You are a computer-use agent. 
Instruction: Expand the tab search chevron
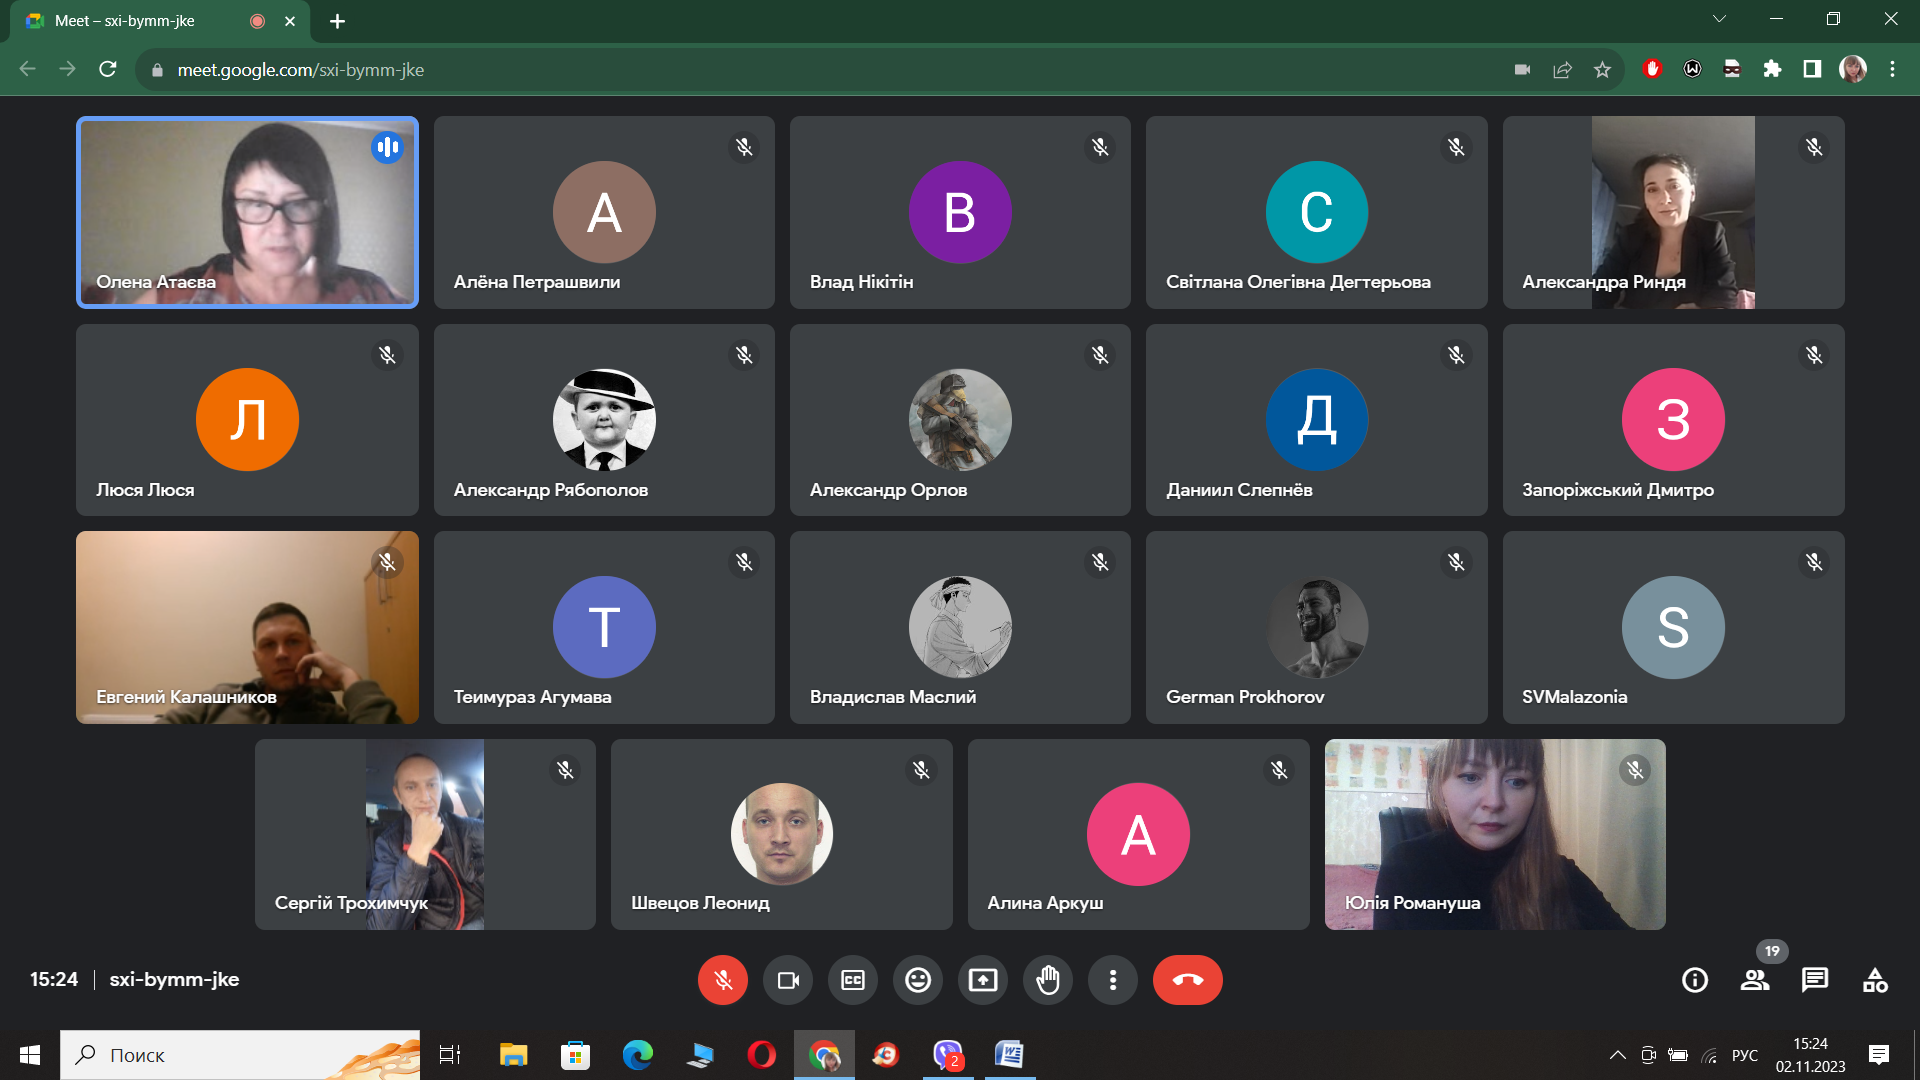pos(1719,19)
